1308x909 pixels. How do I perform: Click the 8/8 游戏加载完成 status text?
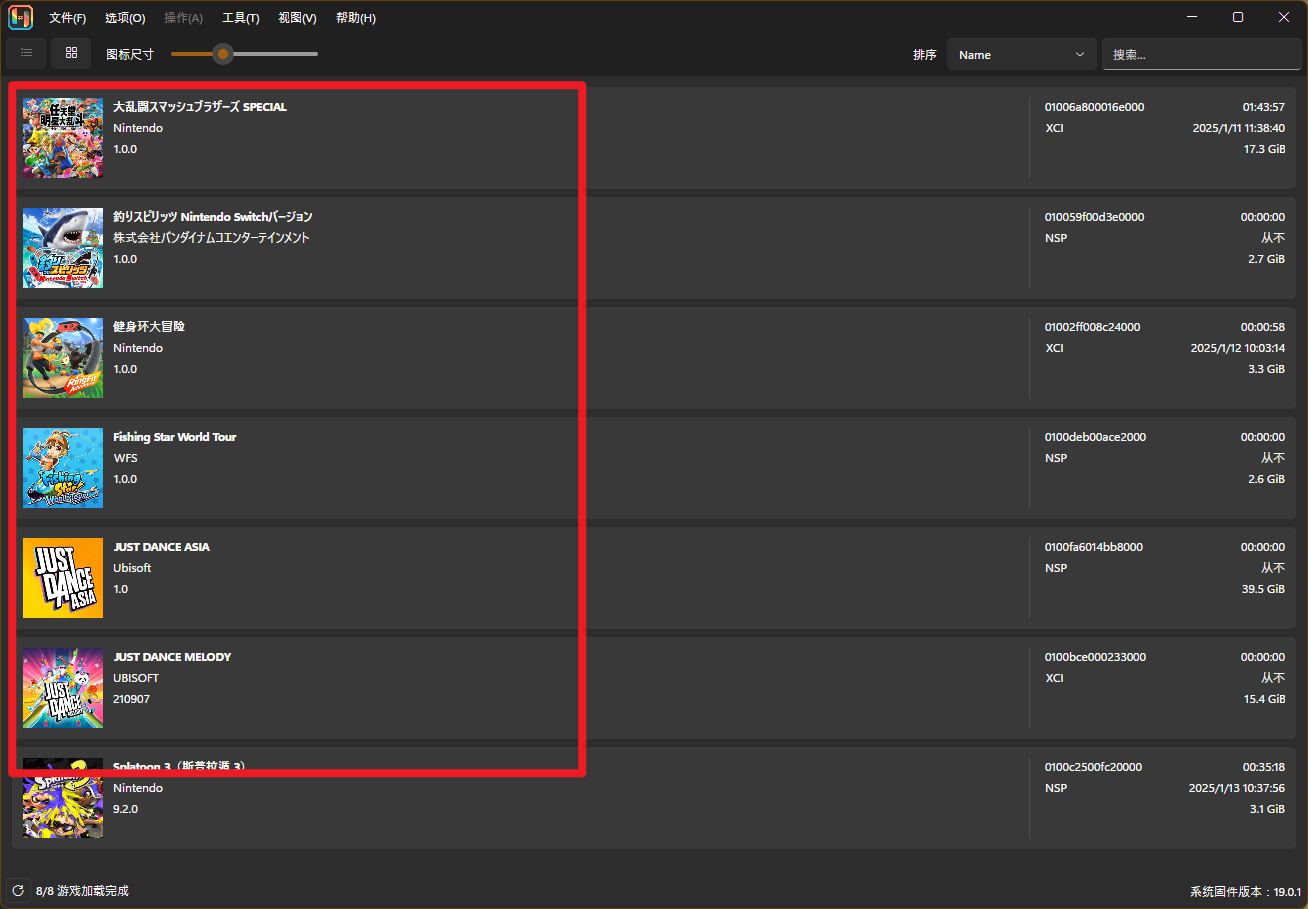82,890
